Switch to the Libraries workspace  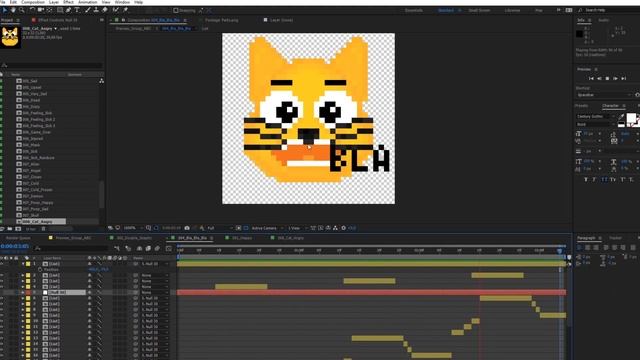pyautogui.click(x=512, y=10)
